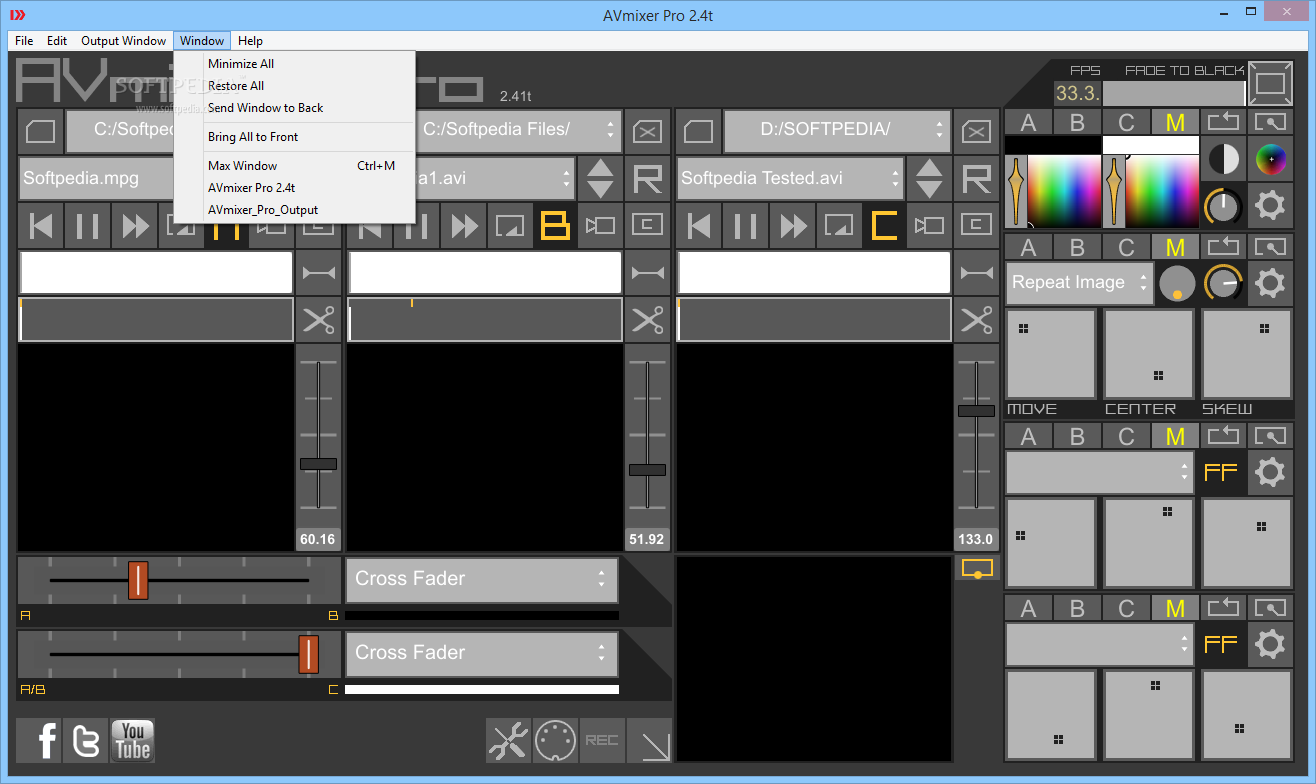Open the fourth effect panel's empty dropdown
Image resolution: width=1316 pixels, height=784 pixels.
point(1100,644)
